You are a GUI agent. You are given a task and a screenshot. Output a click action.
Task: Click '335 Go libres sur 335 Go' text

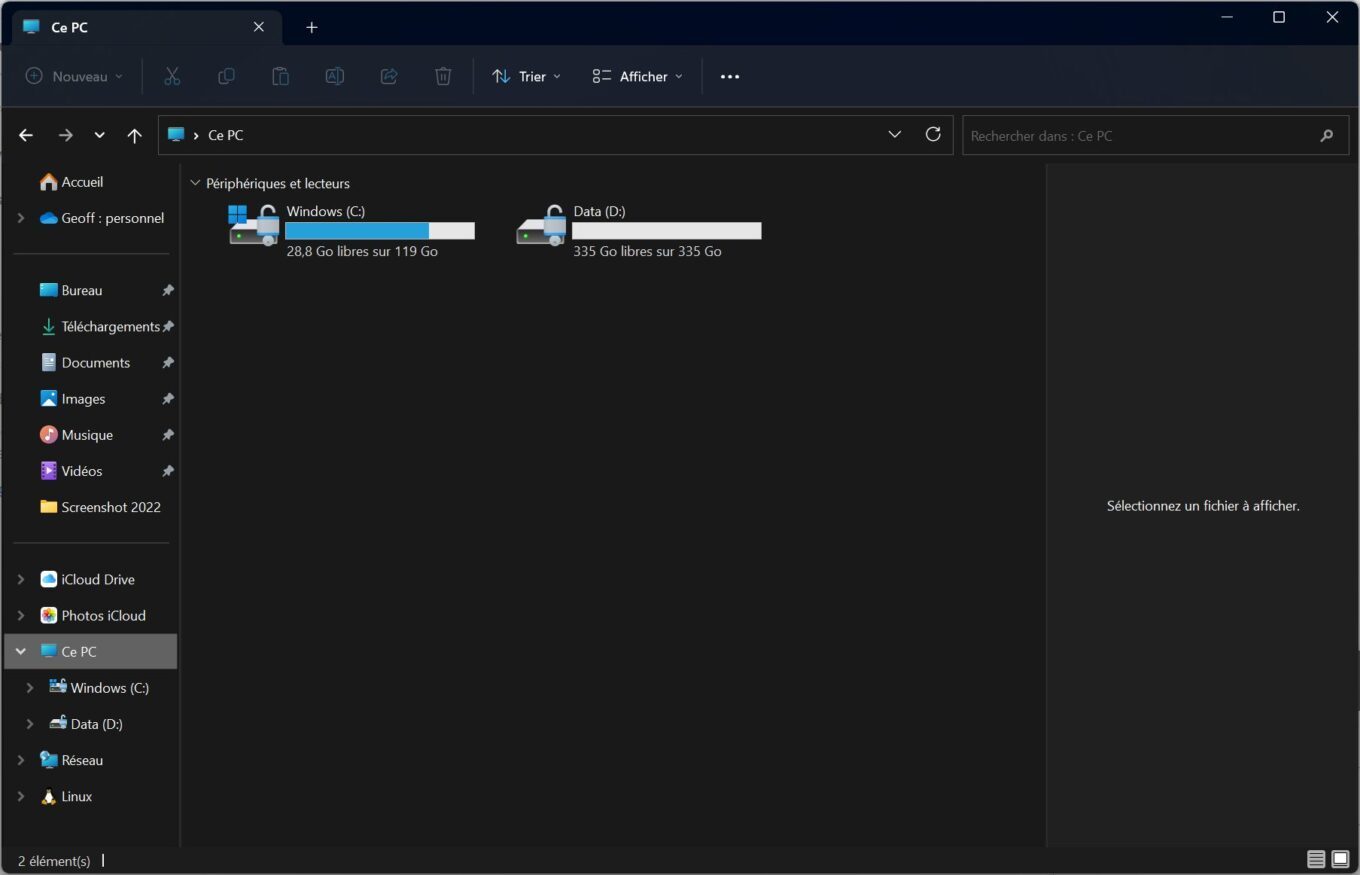pos(647,251)
